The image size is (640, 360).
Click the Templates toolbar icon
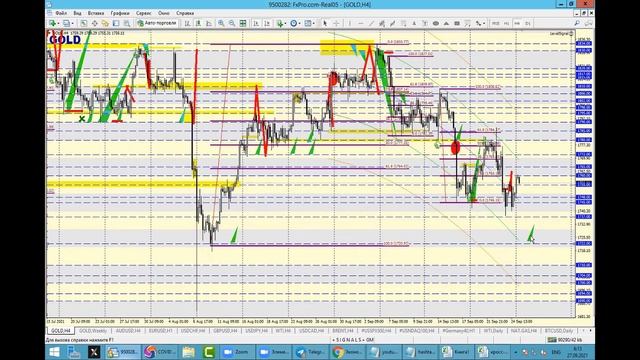point(308,23)
